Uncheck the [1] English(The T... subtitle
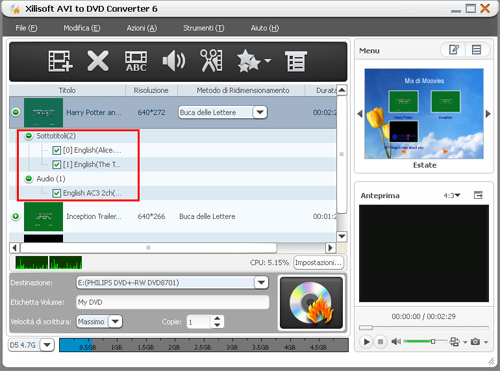 point(56,165)
